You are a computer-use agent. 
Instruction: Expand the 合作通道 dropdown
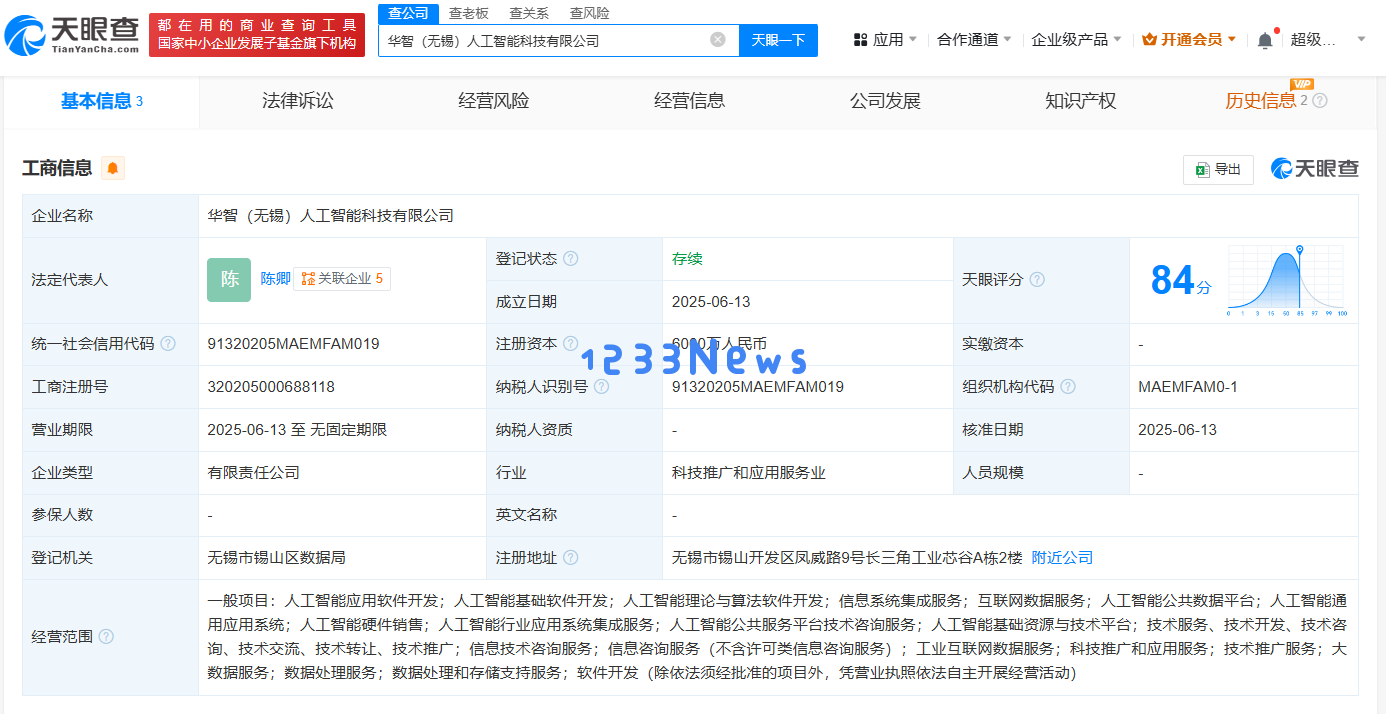coord(974,40)
